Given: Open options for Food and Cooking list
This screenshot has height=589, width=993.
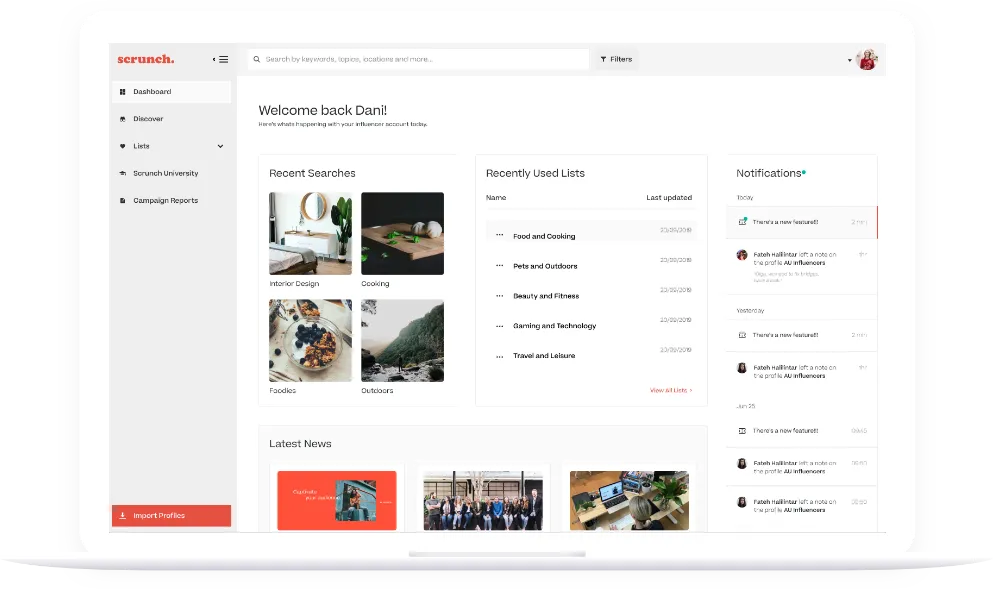Looking at the screenshot, I should point(500,235).
